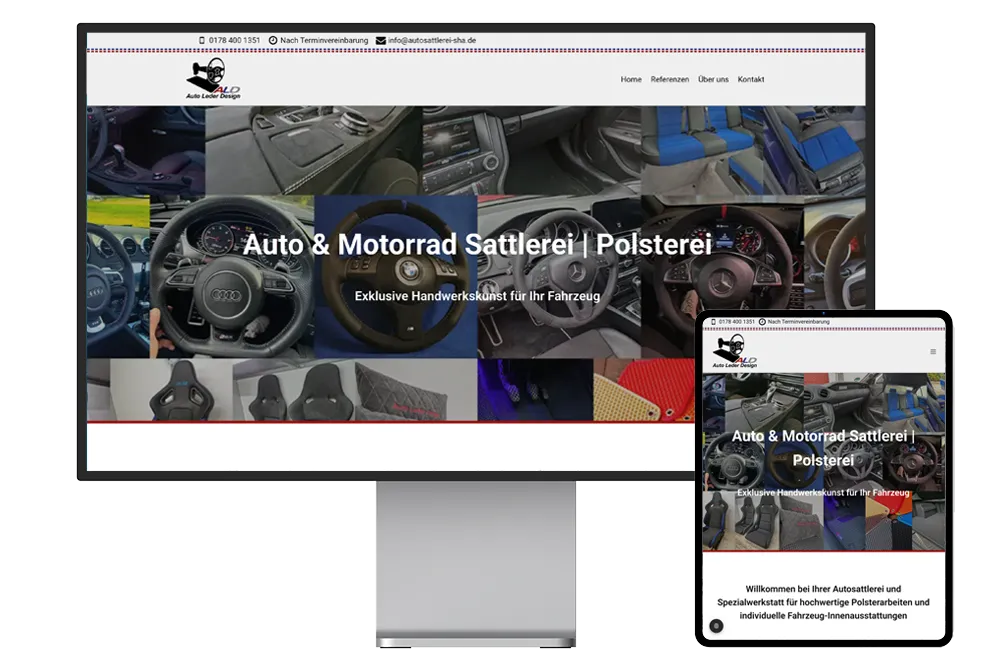Click the clock icon on the tablet top bar
The height and width of the screenshot is (667, 1000).
click(x=762, y=321)
